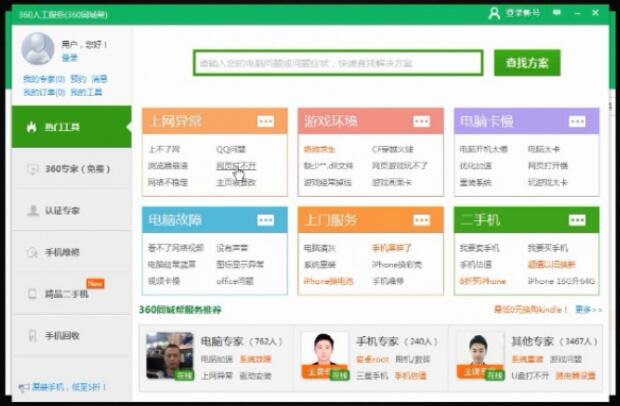Open more options in the 电脑故障 card
This screenshot has height=406, width=620.
tap(265, 220)
